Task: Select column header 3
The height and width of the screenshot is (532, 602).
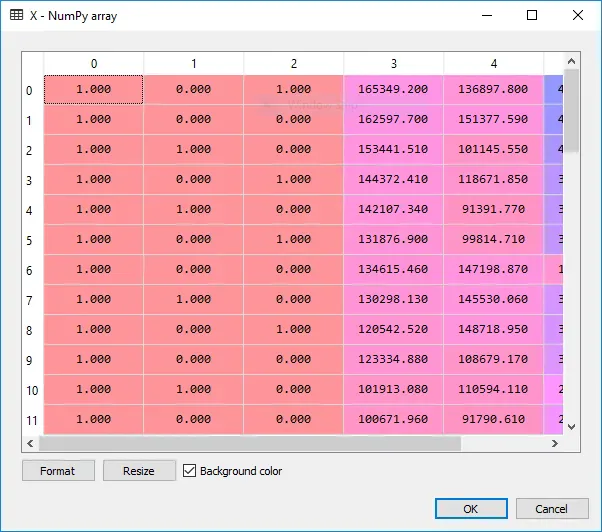Action: tap(394, 63)
